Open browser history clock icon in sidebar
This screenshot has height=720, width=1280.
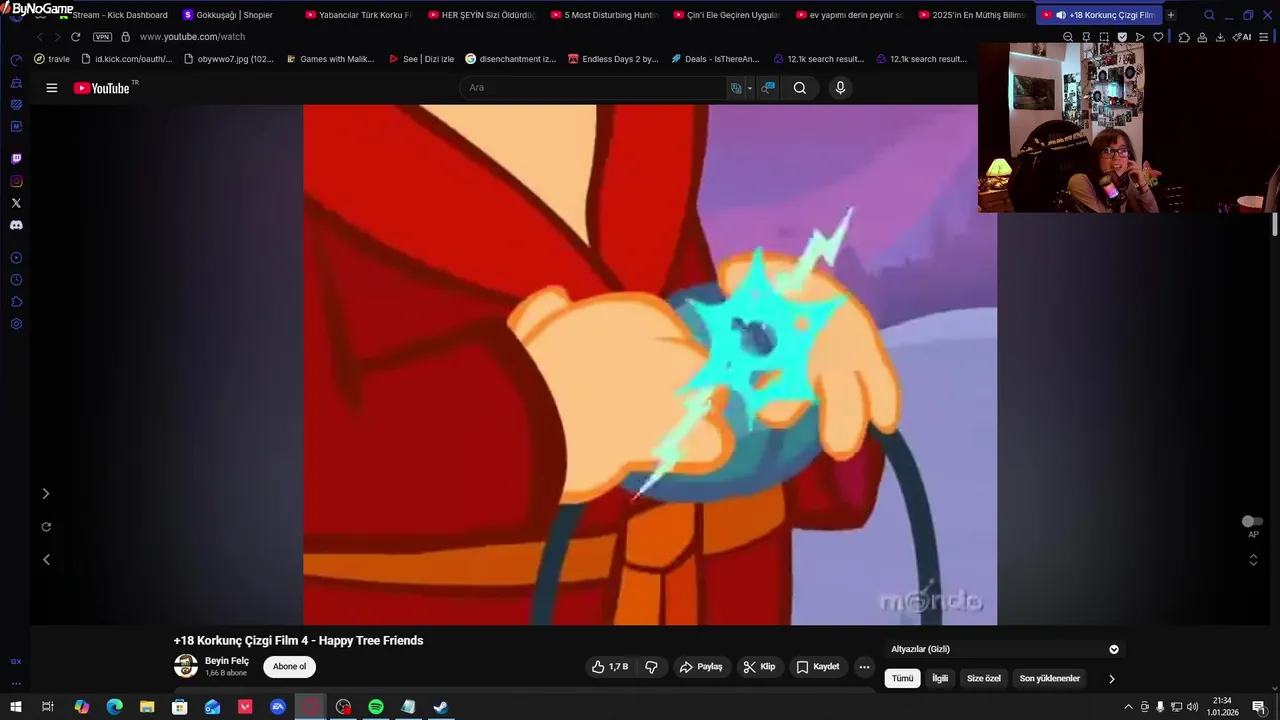point(16,280)
